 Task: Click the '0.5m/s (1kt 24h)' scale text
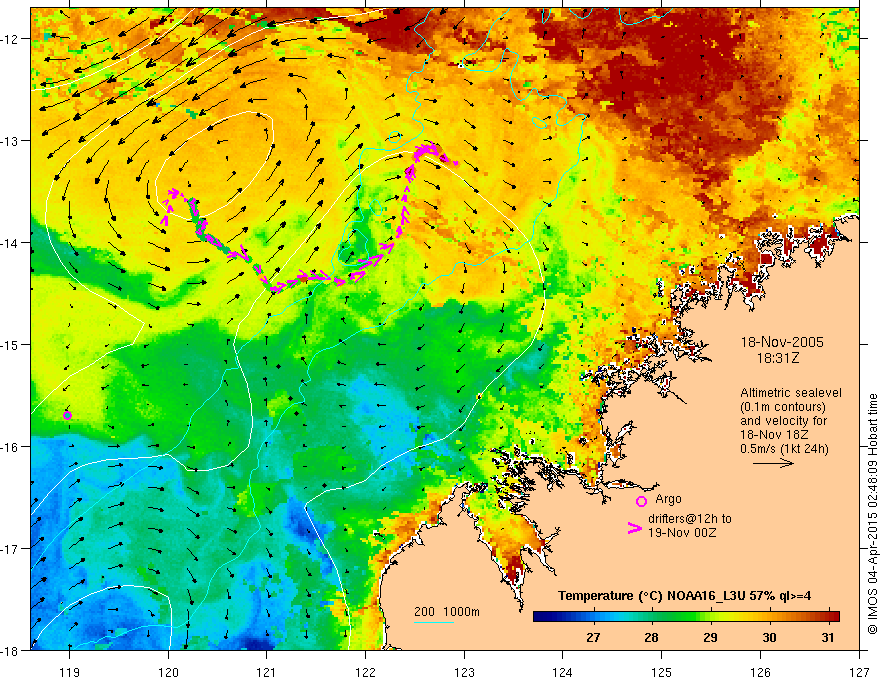coord(784,448)
